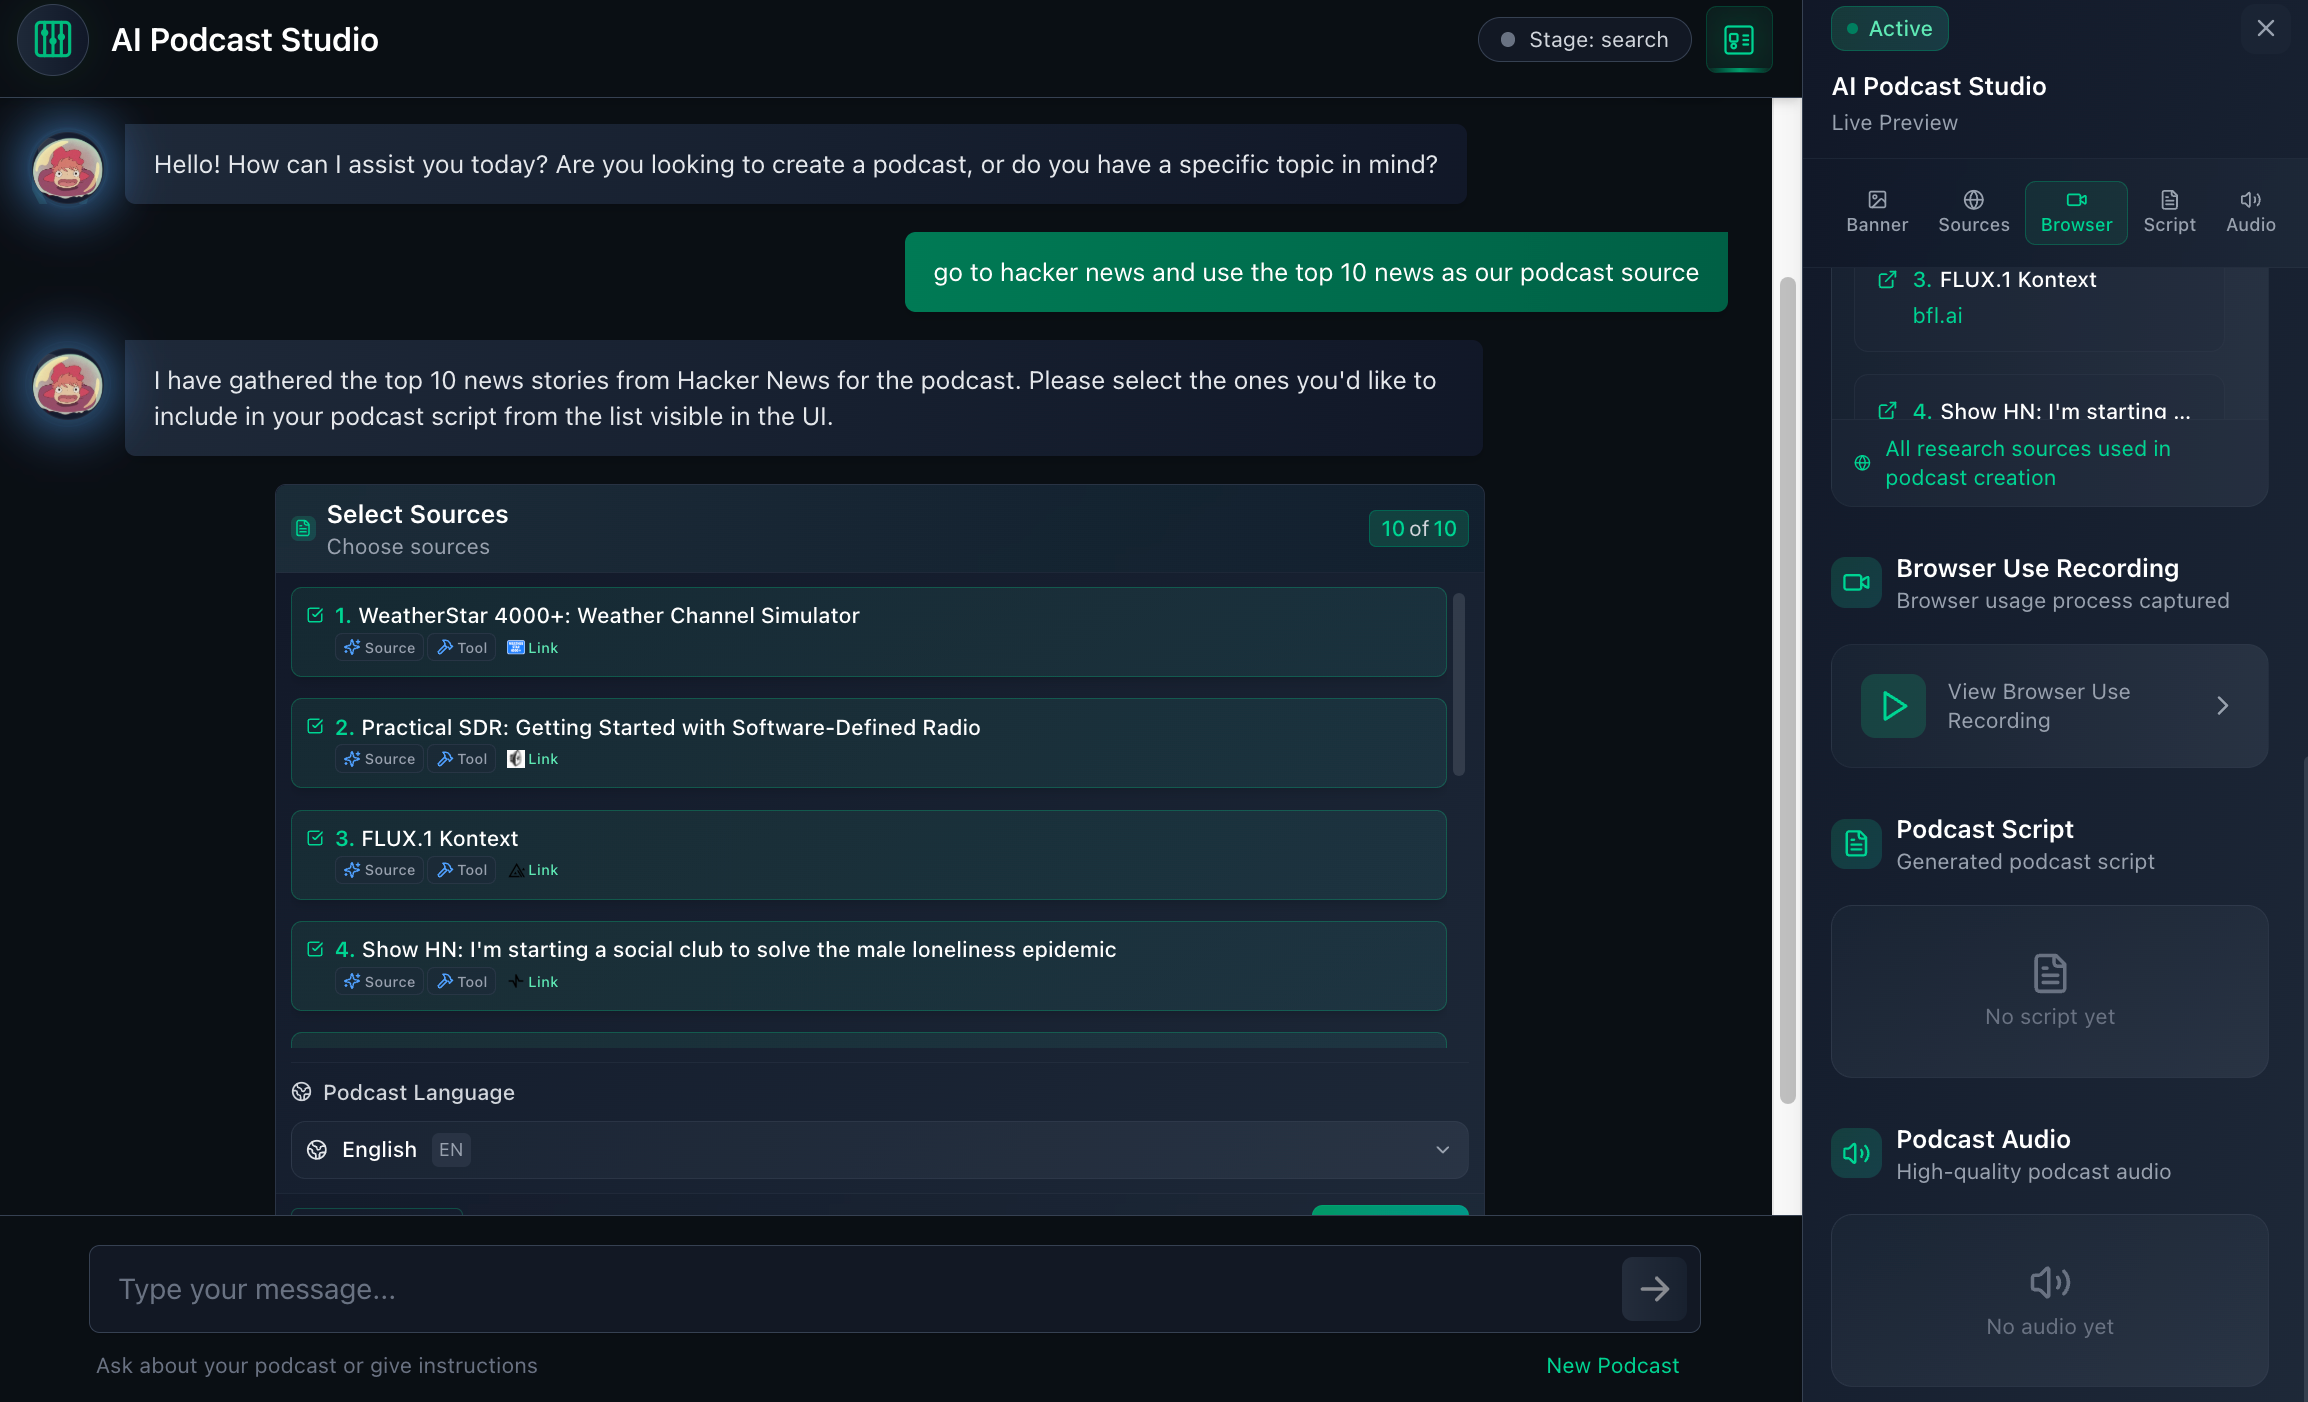The width and height of the screenshot is (2308, 1402).
Task: Open the Audio tab
Action: [2250, 212]
